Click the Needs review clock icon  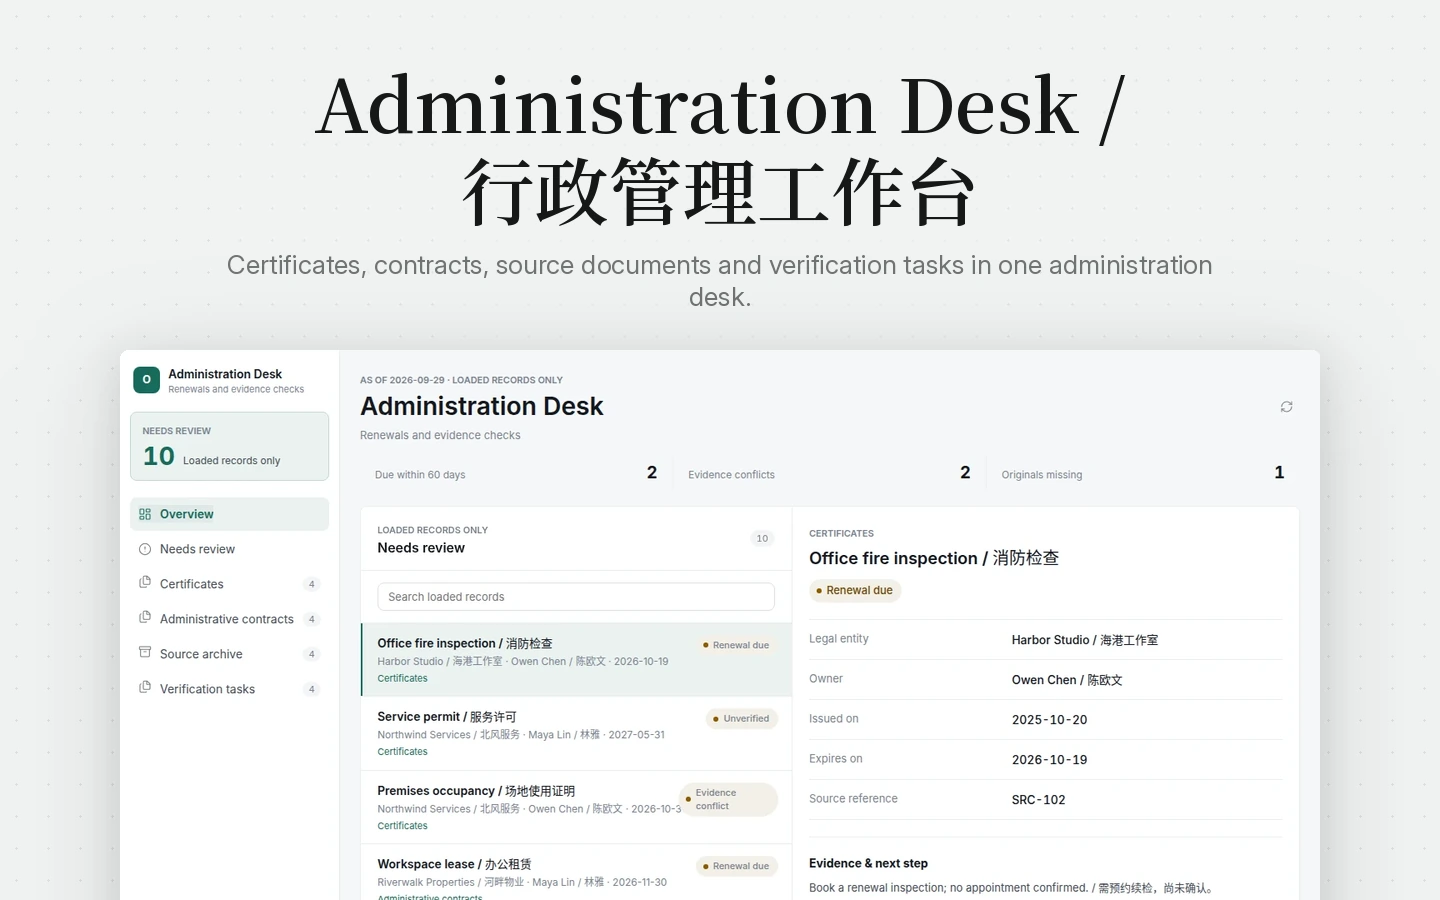click(145, 549)
